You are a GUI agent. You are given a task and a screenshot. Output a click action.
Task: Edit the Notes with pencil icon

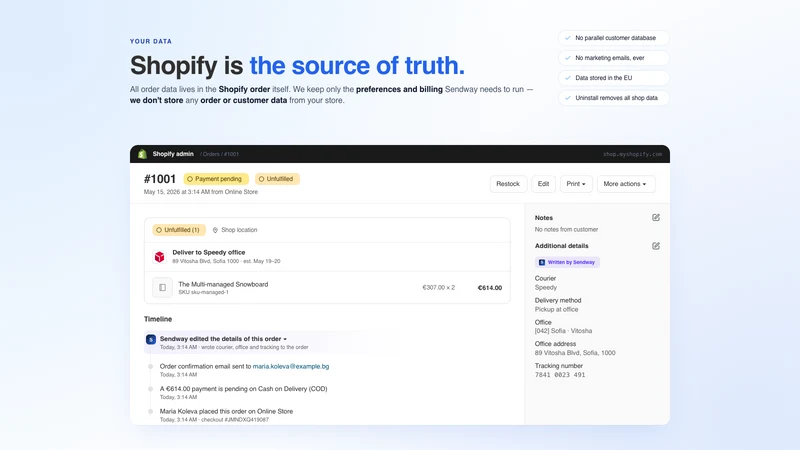point(656,217)
